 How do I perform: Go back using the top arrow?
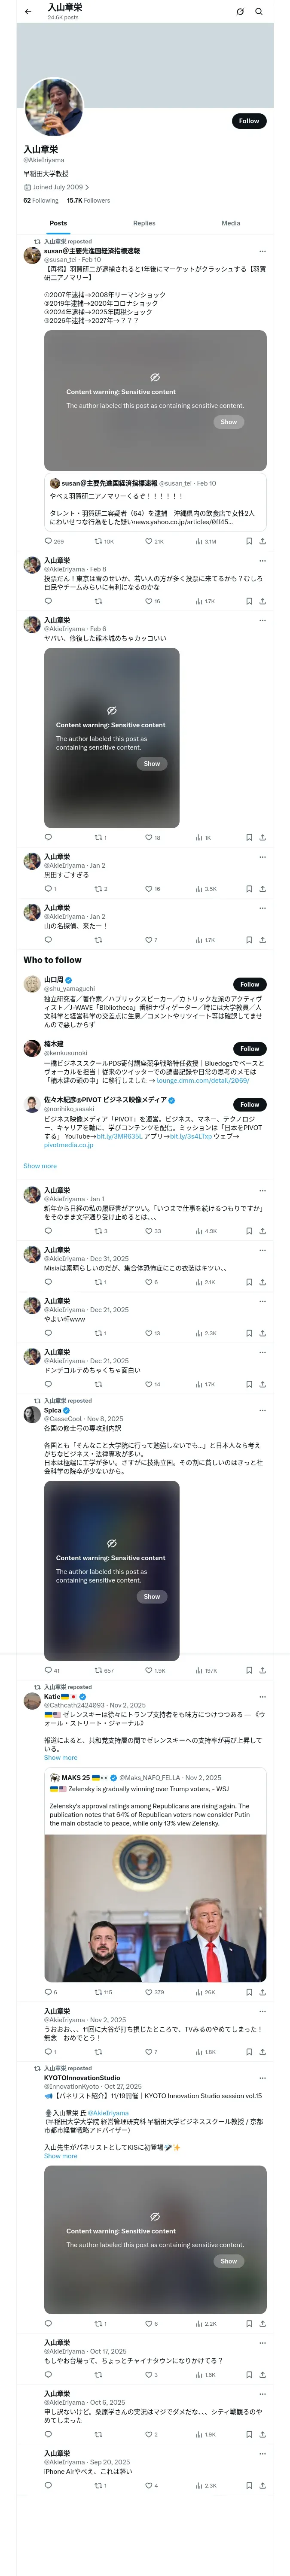[x=28, y=12]
